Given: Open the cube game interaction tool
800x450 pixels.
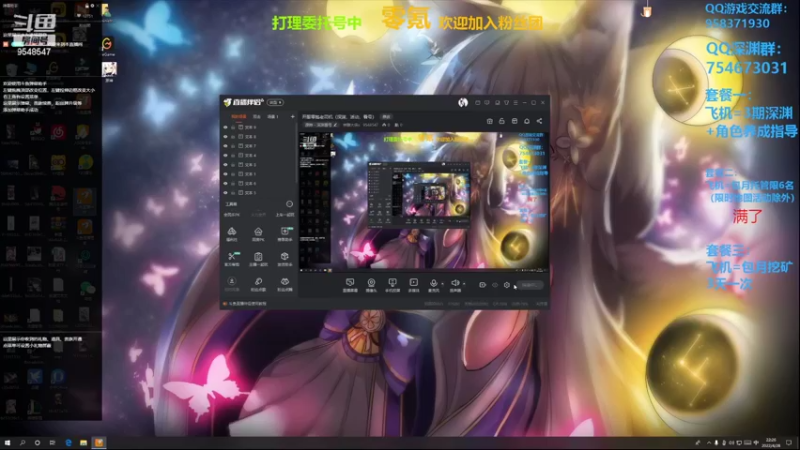Looking at the screenshot, I should coord(285,258).
